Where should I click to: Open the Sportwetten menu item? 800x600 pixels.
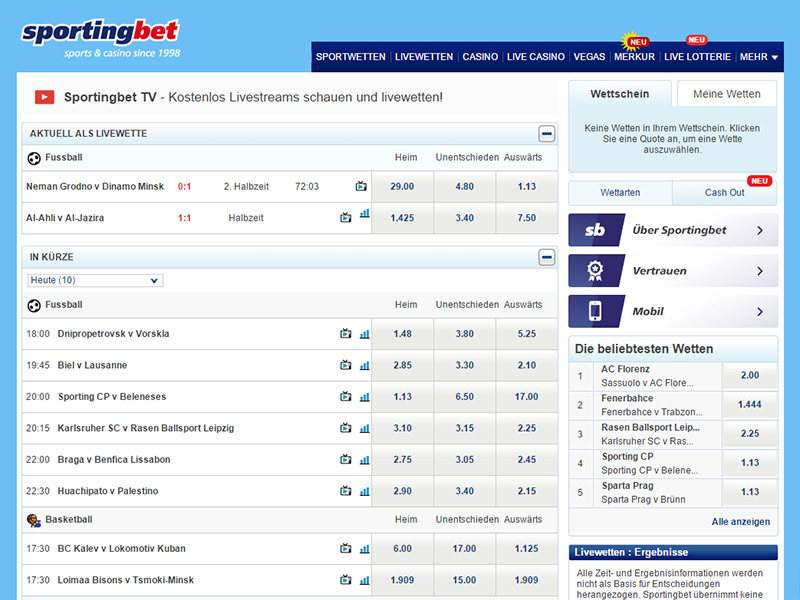[351, 57]
